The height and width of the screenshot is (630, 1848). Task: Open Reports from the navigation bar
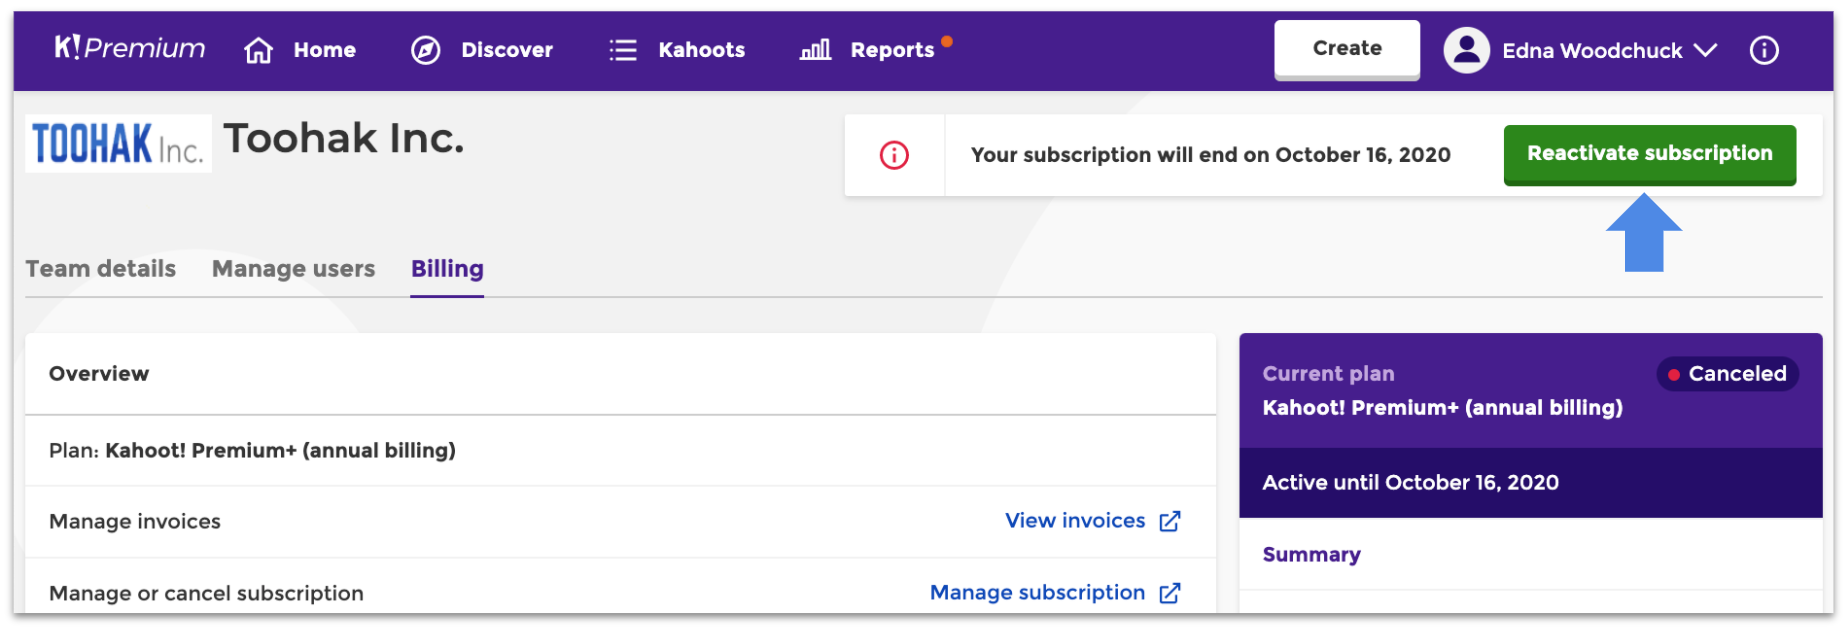(x=892, y=50)
